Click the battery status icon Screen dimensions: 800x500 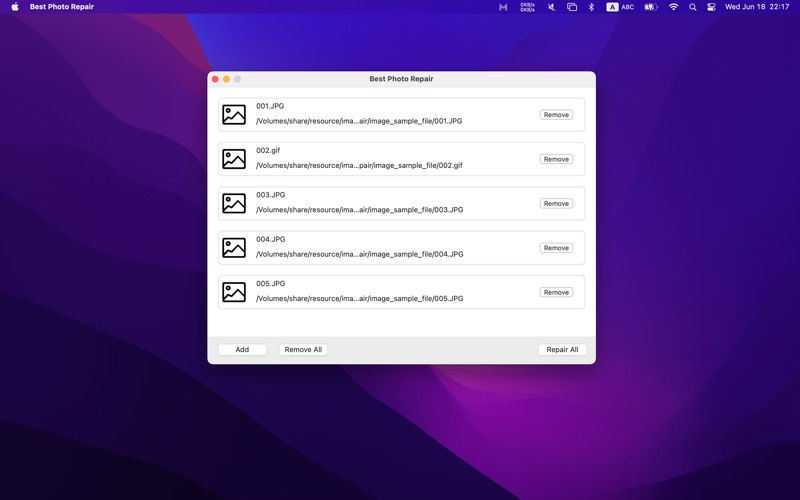651,7
